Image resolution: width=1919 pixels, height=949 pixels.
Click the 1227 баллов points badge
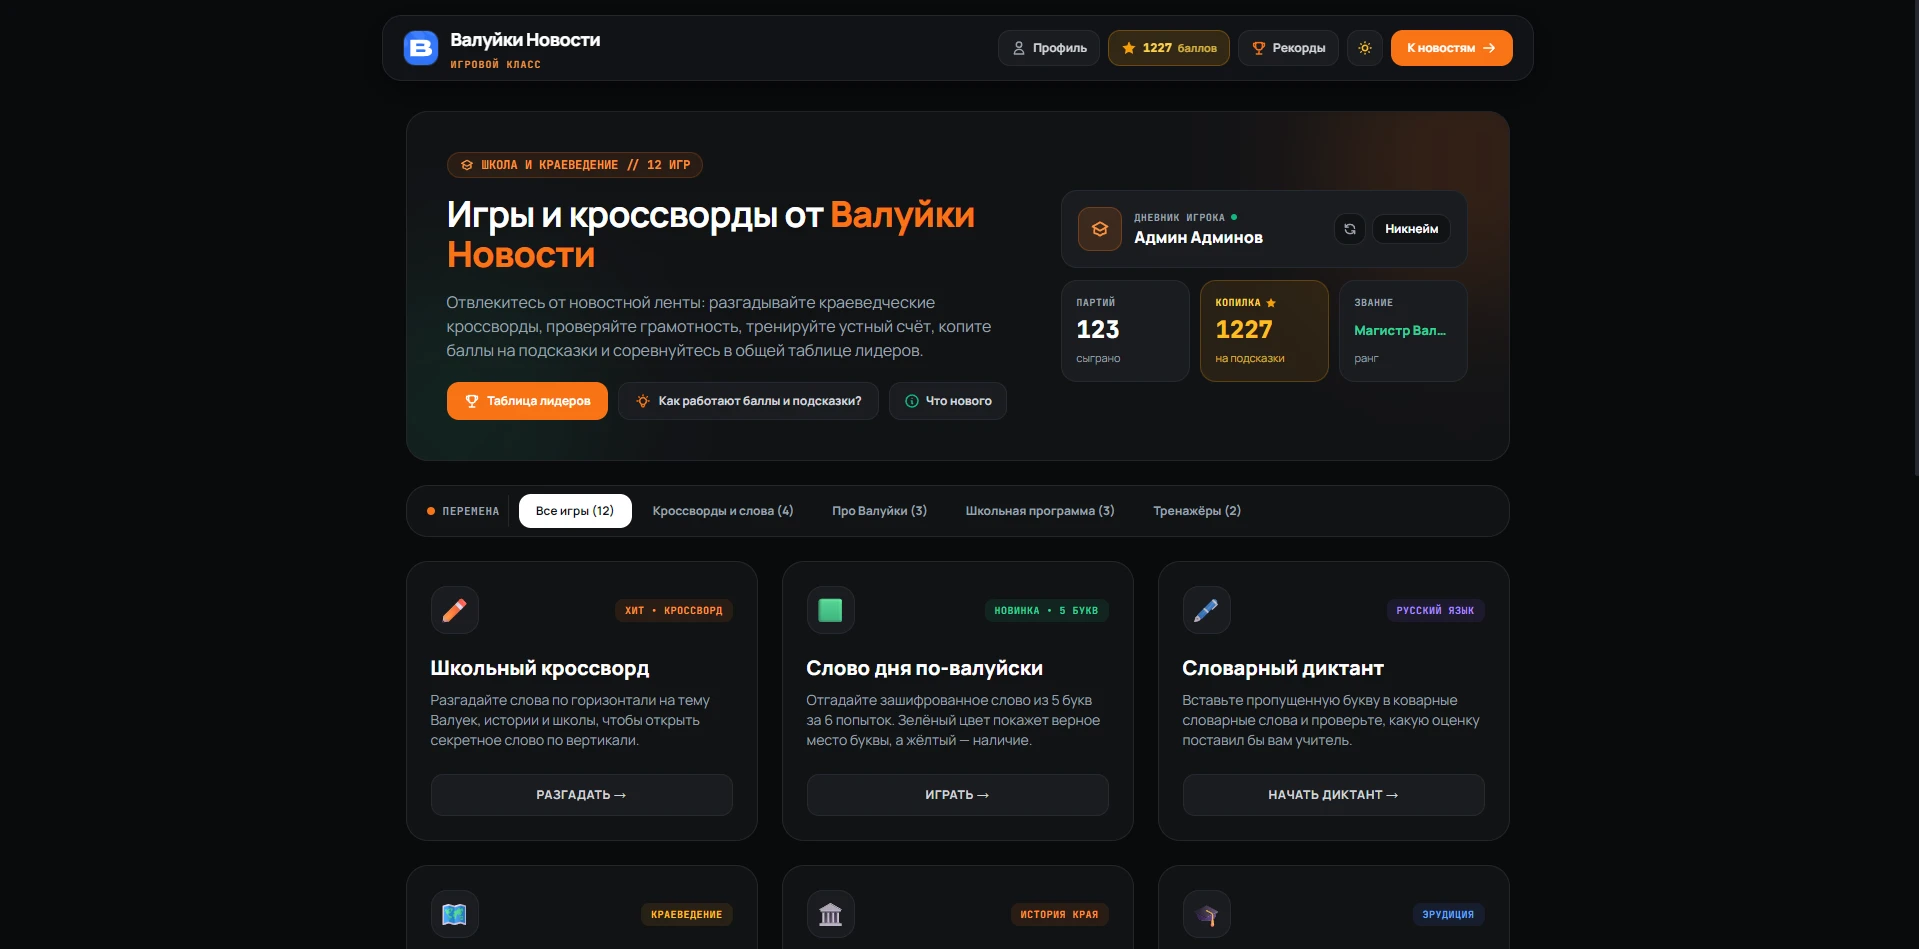pyautogui.click(x=1169, y=48)
